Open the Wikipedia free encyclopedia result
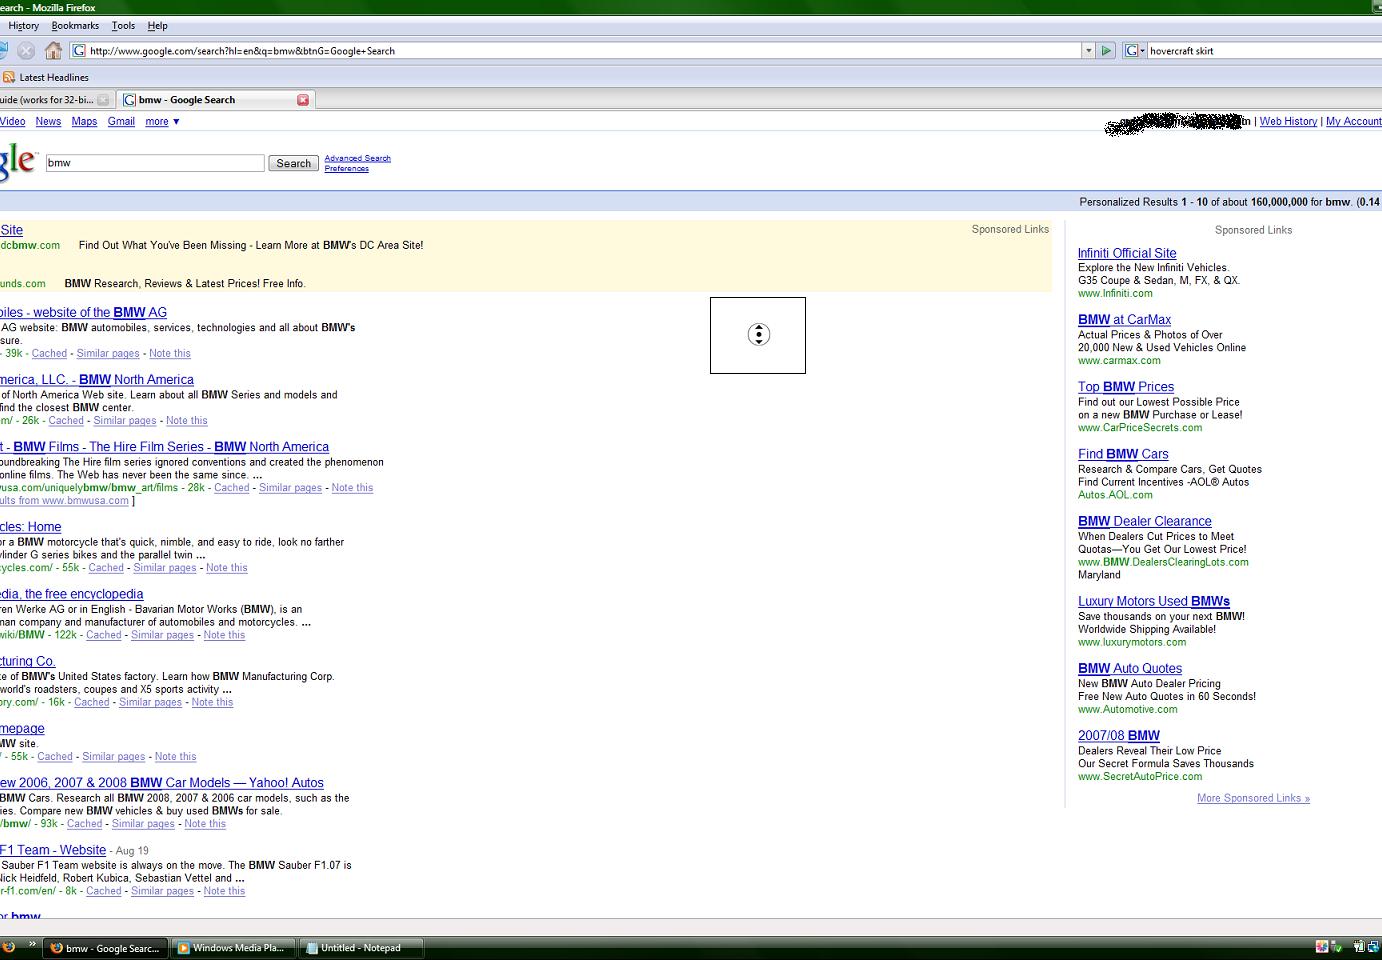 (x=71, y=593)
